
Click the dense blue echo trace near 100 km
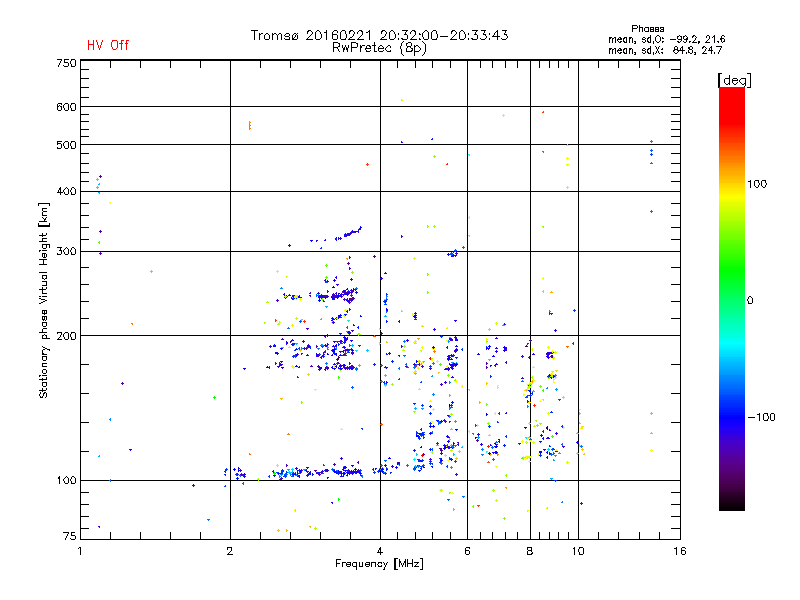pyautogui.click(x=316, y=472)
